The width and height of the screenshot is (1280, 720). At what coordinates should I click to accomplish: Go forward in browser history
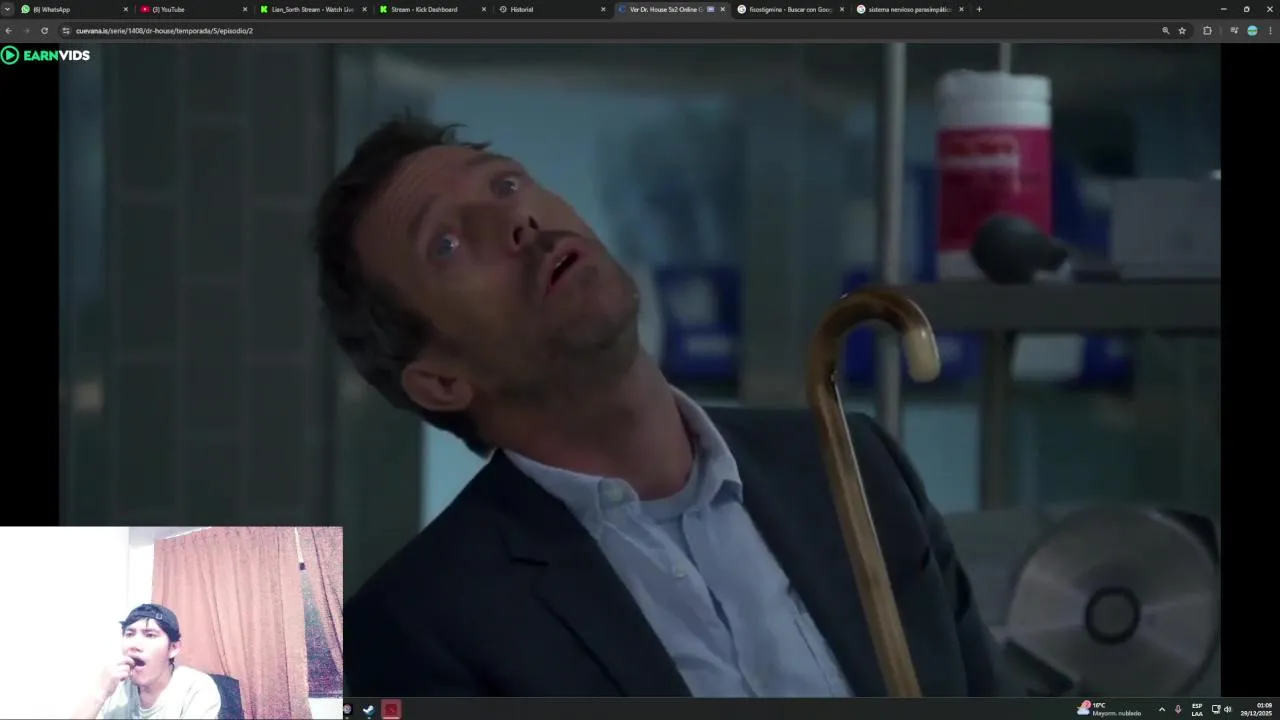[26, 31]
